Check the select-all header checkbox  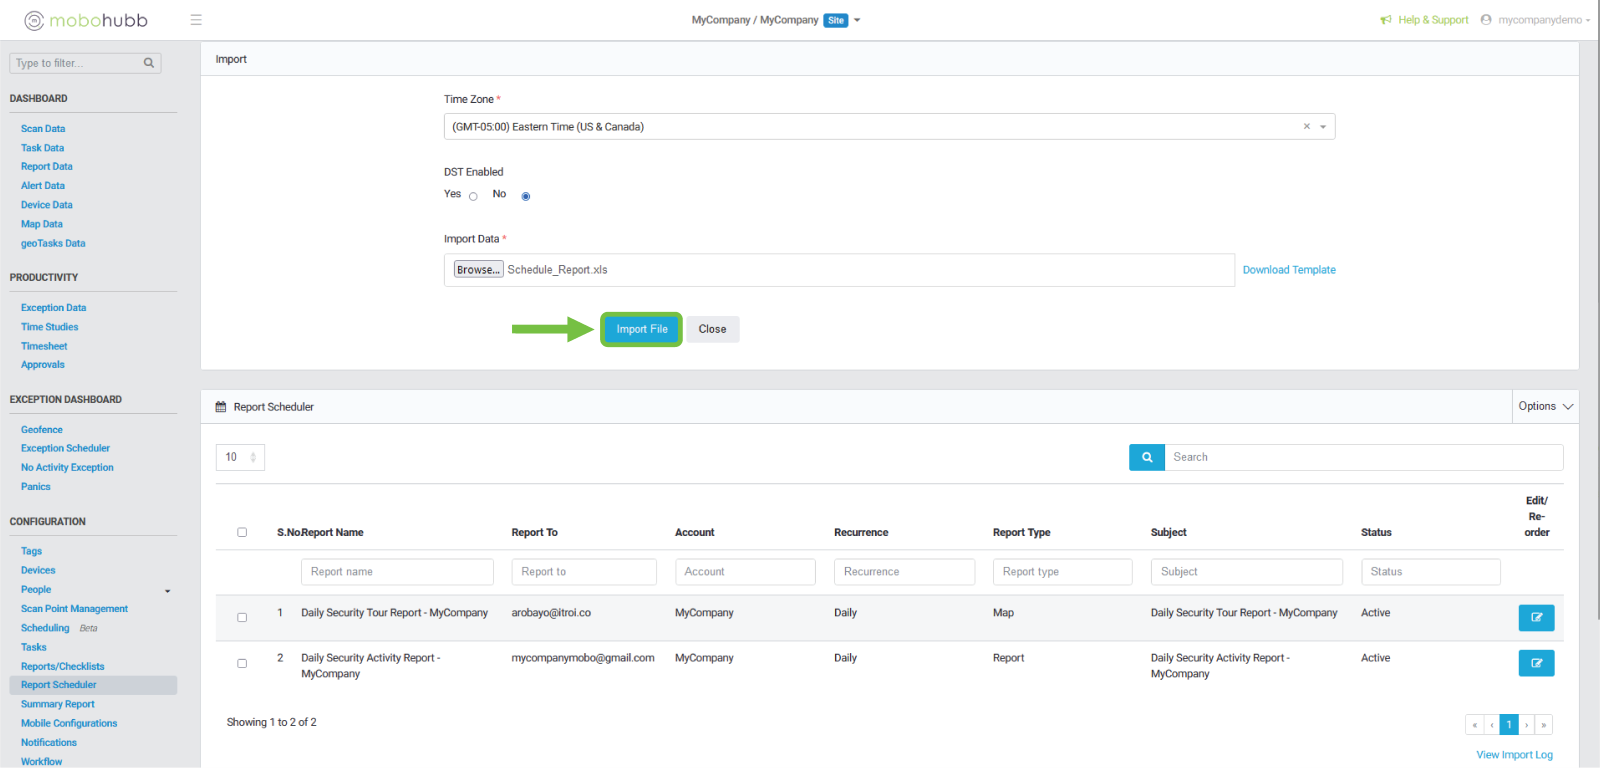tap(242, 532)
